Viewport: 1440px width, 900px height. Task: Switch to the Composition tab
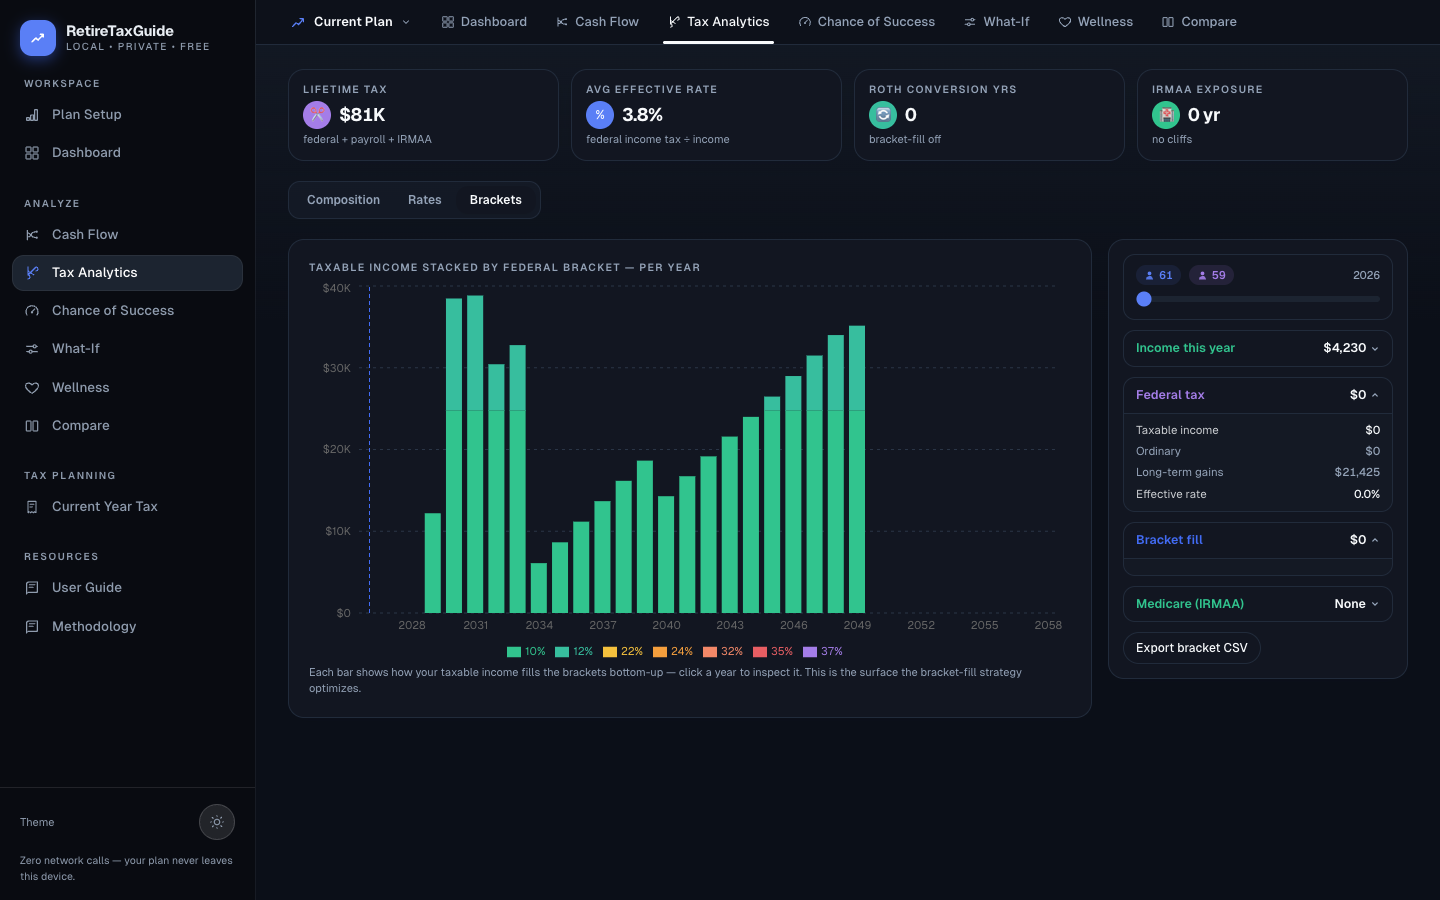(343, 200)
